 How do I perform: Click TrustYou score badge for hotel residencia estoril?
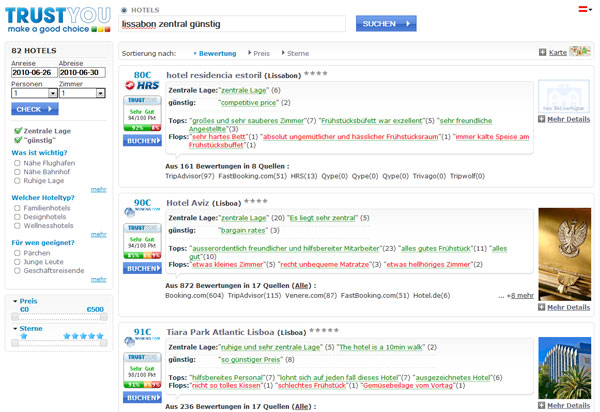tap(142, 114)
